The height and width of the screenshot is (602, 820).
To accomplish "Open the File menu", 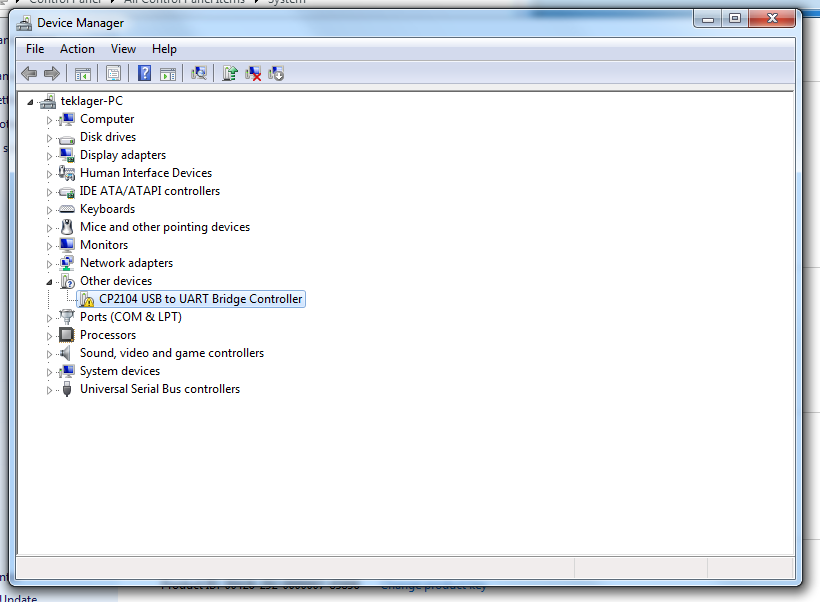I will pyautogui.click(x=35, y=48).
